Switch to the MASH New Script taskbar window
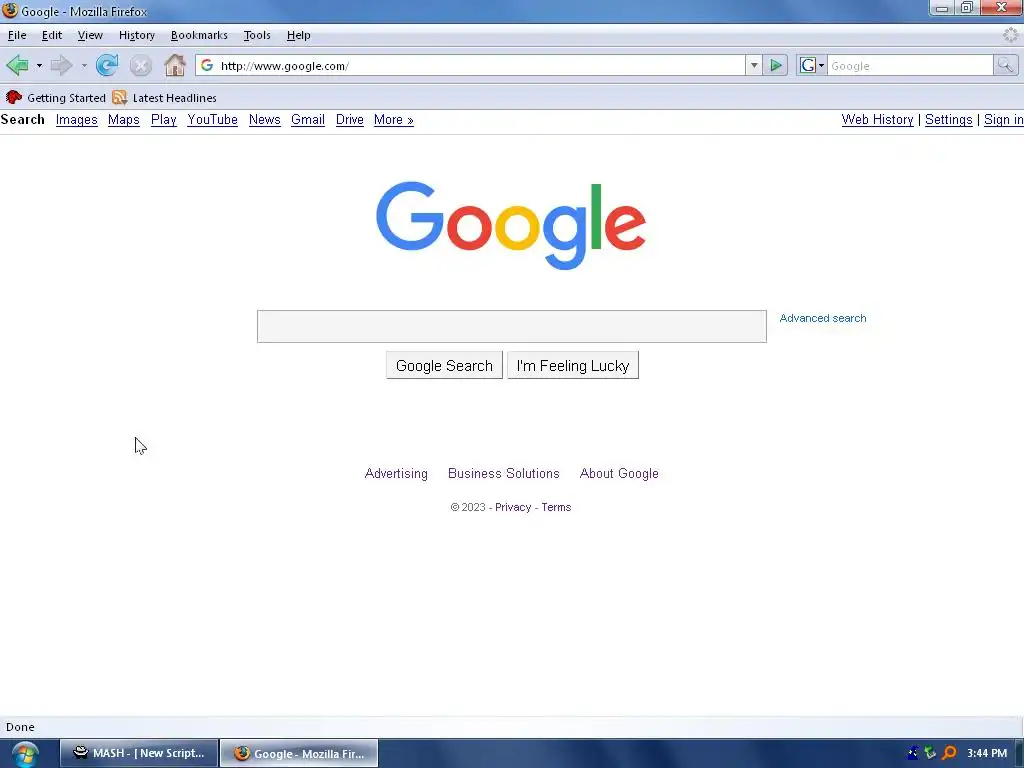Image resolution: width=1024 pixels, height=768 pixels. (x=139, y=754)
